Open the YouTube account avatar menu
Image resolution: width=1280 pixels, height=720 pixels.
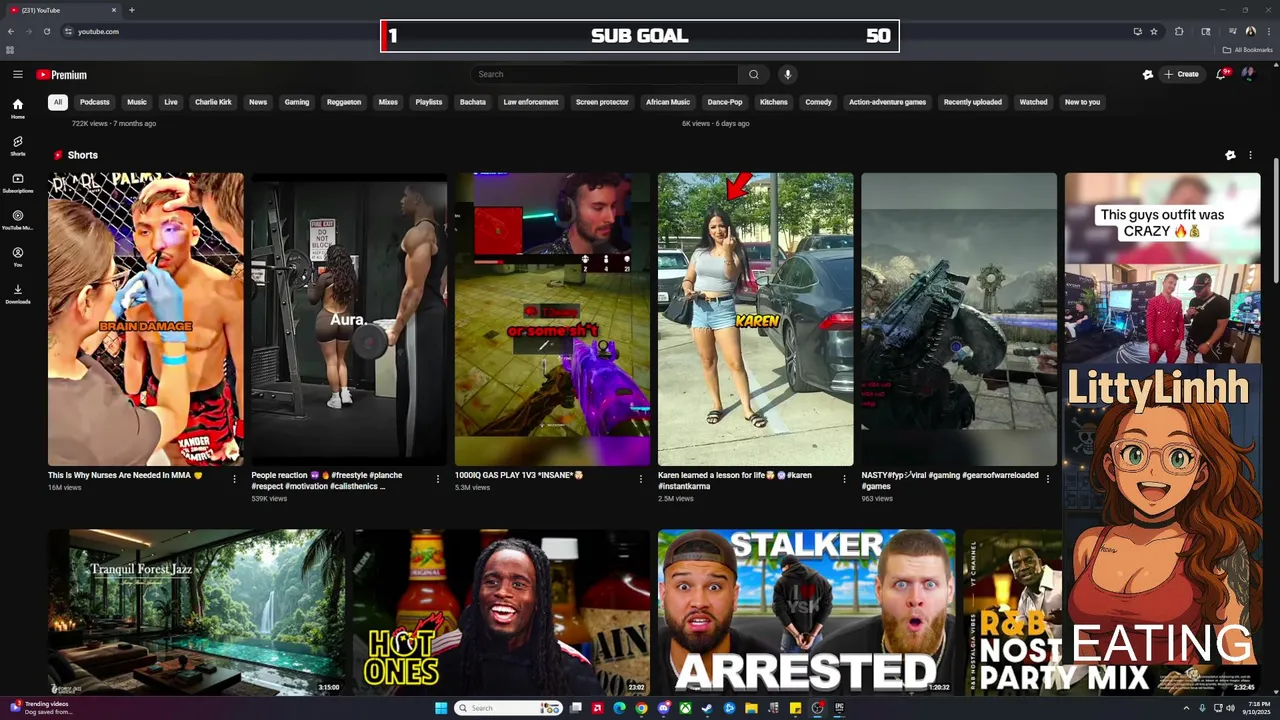click(1248, 74)
